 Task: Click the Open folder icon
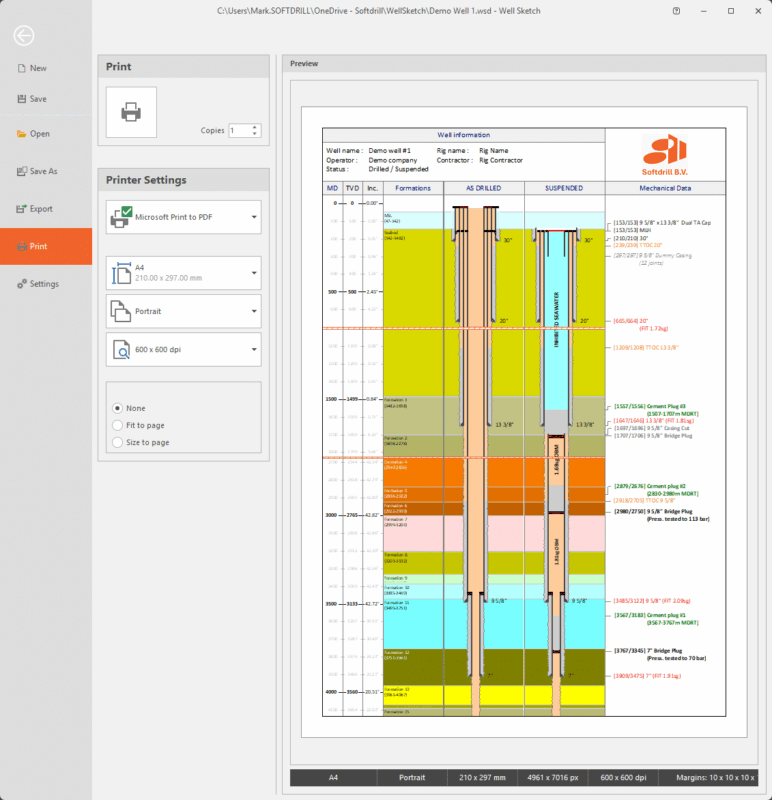coord(21,134)
